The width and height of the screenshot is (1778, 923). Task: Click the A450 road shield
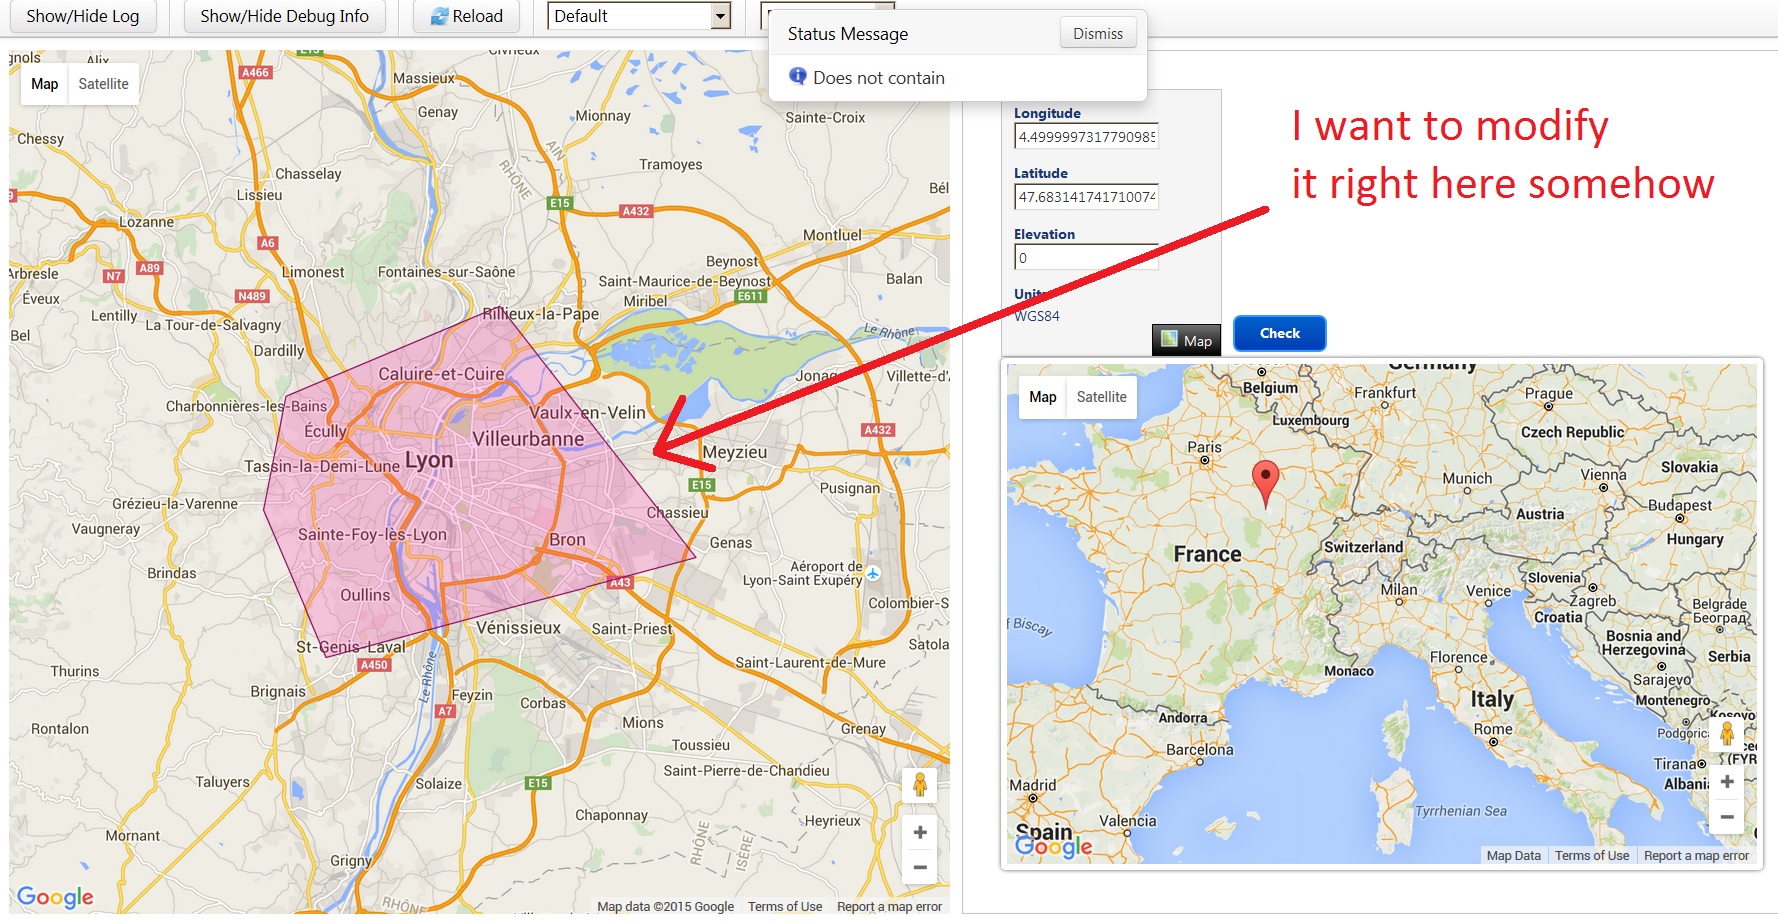pyautogui.click(x=374, y=664)
